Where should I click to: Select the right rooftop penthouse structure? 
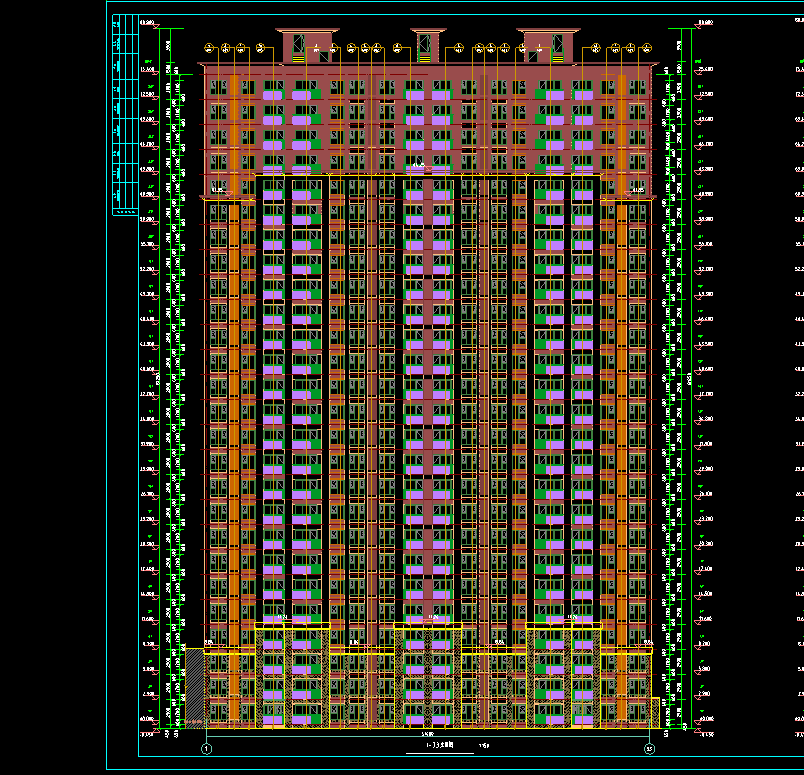click(x=547, y=45)
